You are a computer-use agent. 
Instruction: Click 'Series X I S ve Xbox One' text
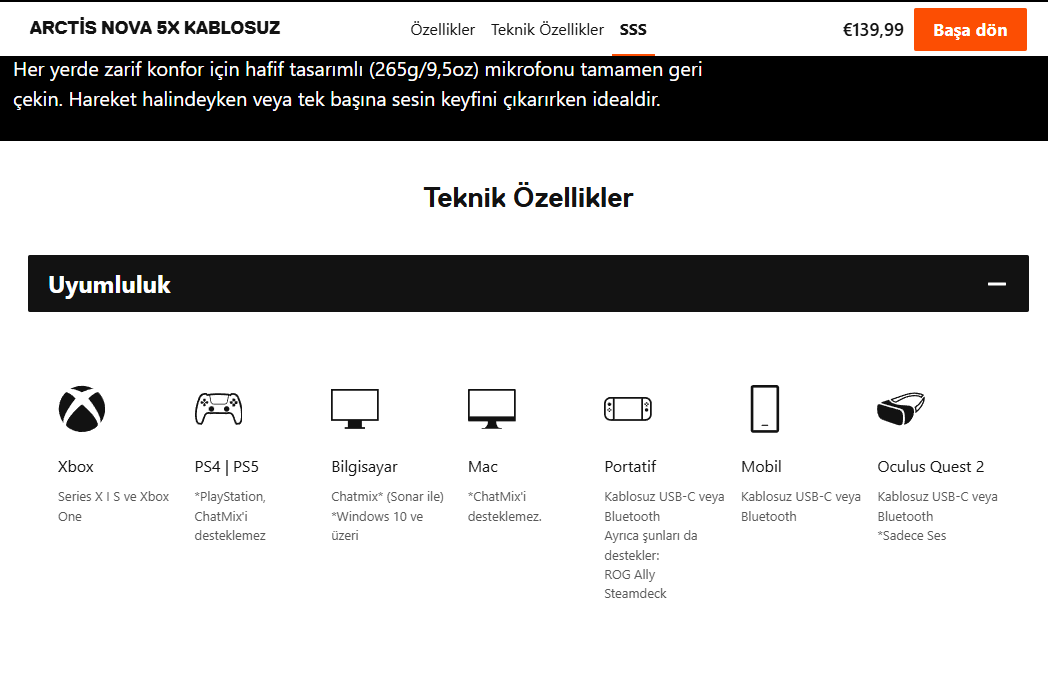[114, 507]
